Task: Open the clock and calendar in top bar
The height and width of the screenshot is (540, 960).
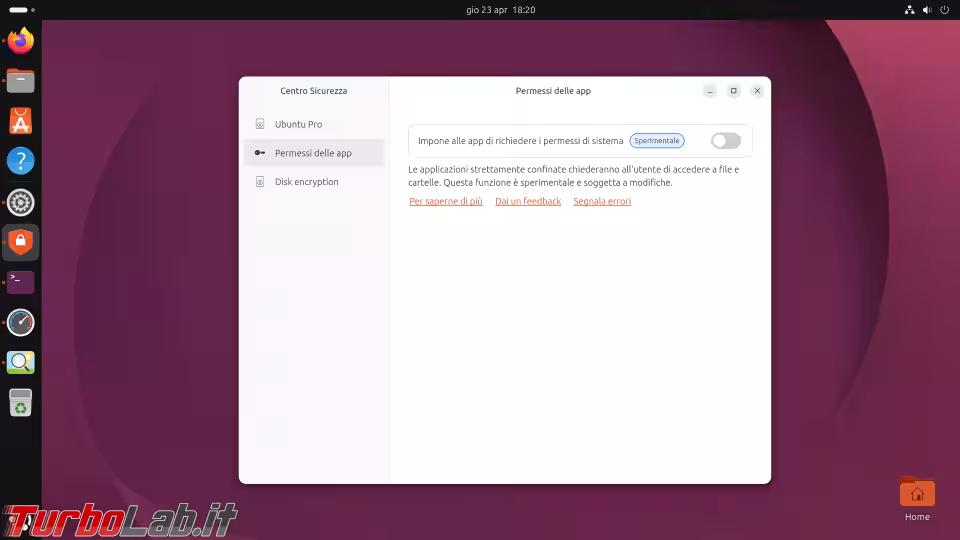Action: [x=500, y=9]
